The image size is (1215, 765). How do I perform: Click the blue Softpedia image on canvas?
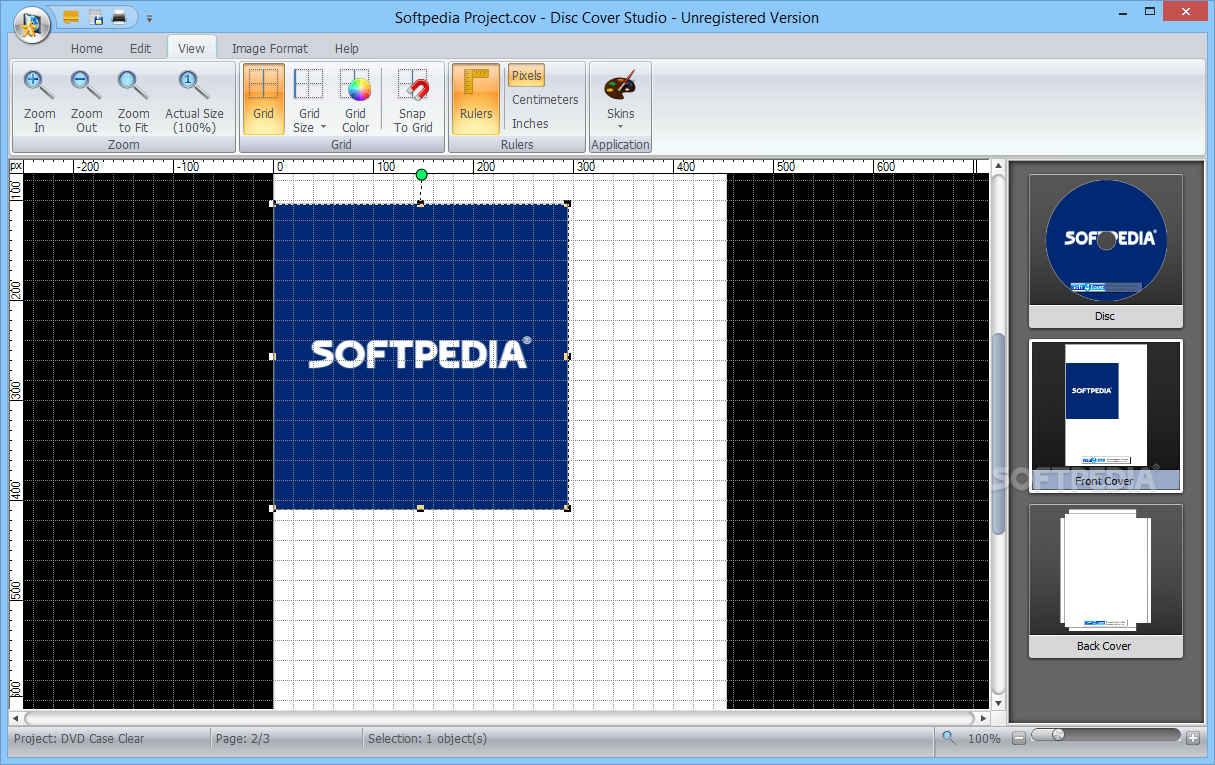420,356
